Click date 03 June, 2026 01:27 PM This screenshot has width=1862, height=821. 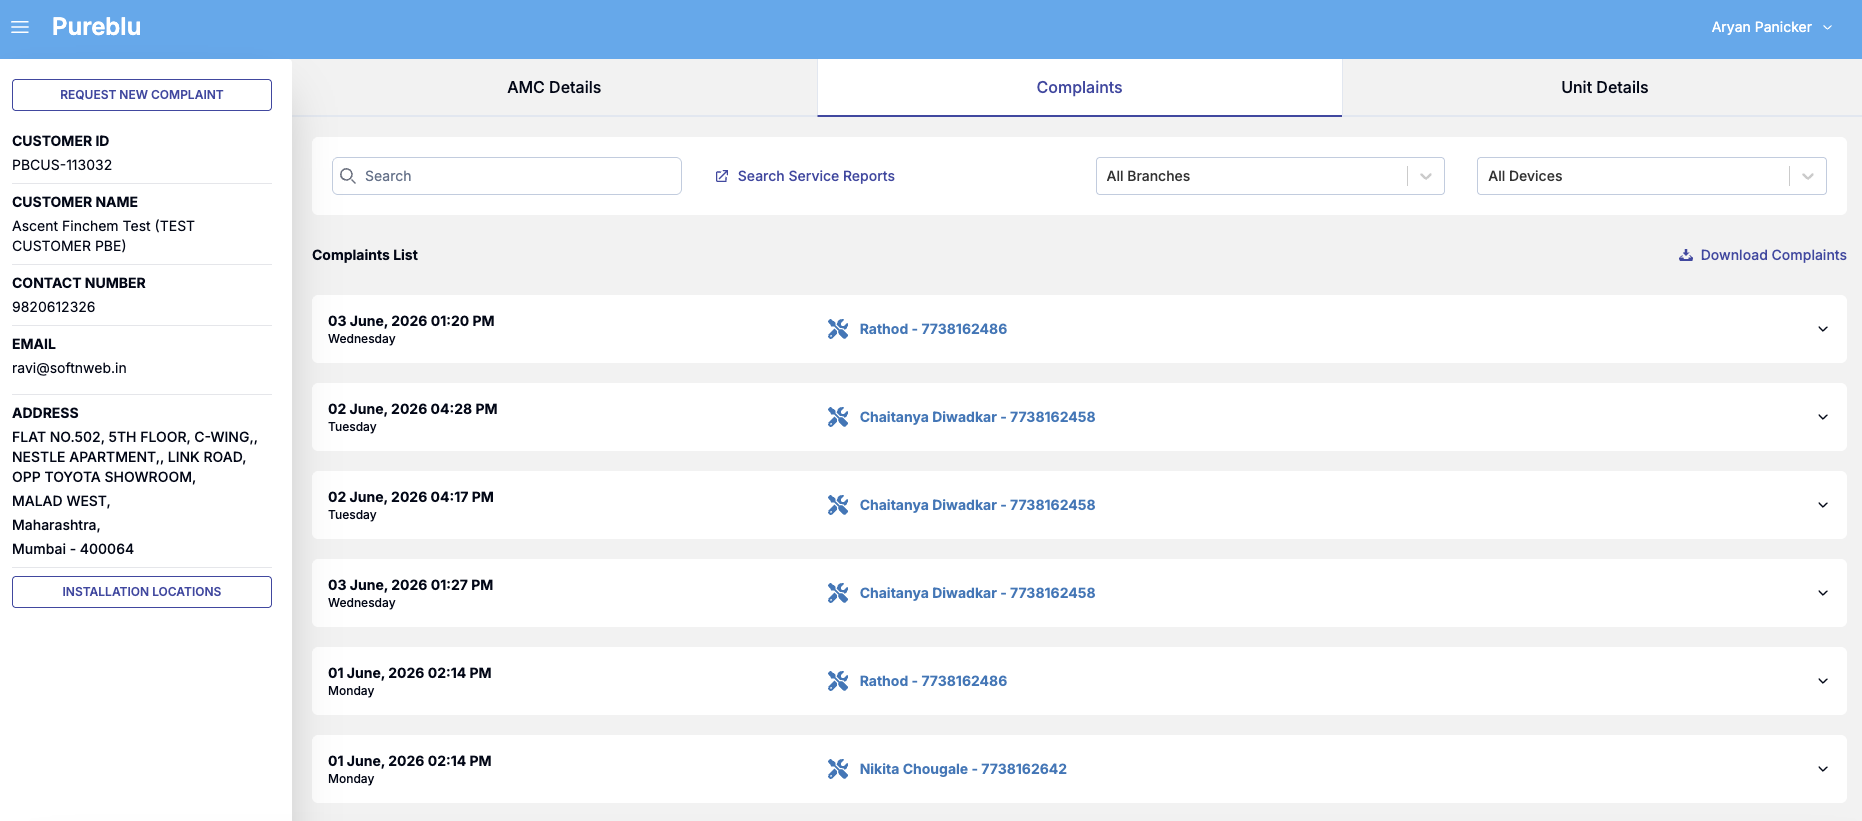[411, 585]
